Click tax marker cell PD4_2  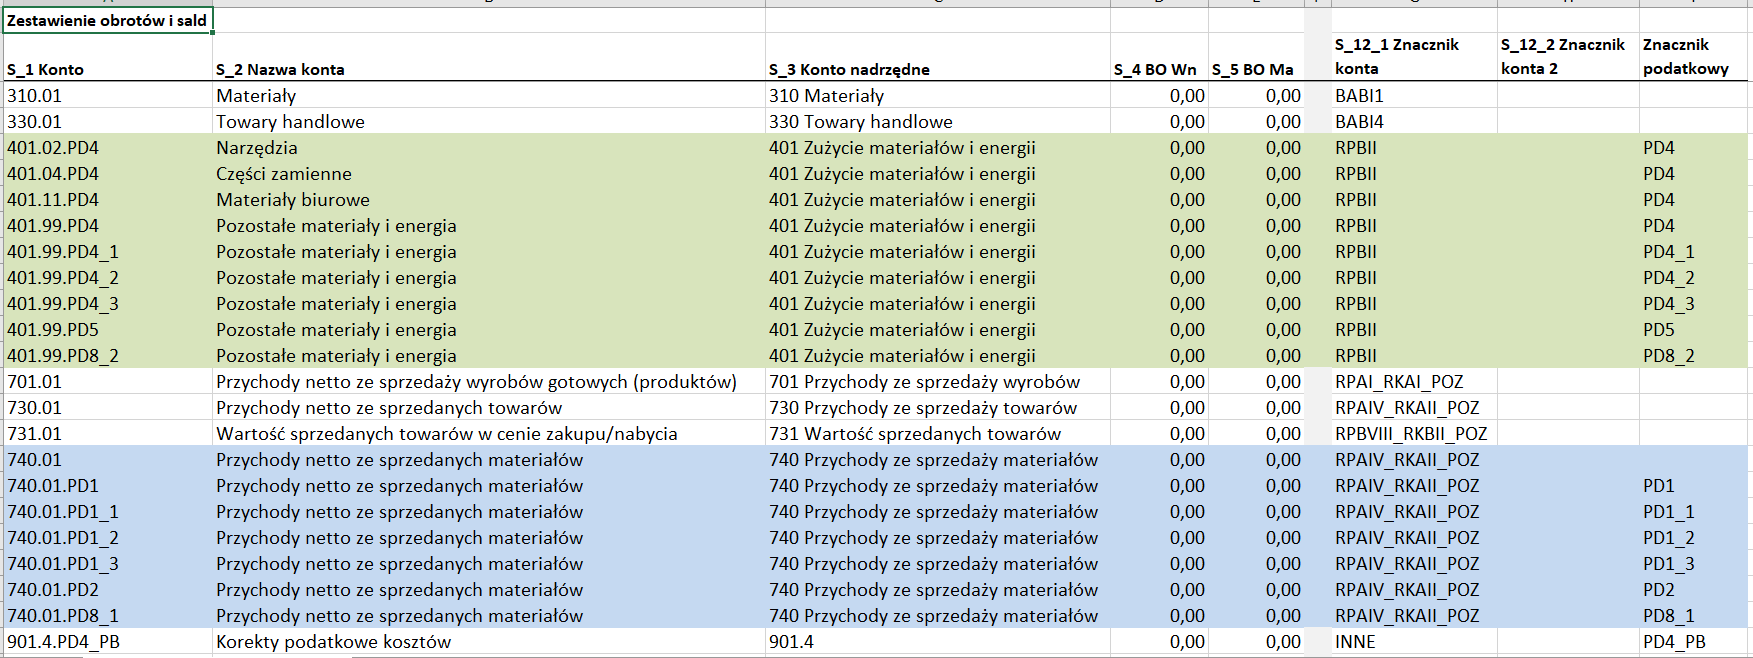(1694, 277)
